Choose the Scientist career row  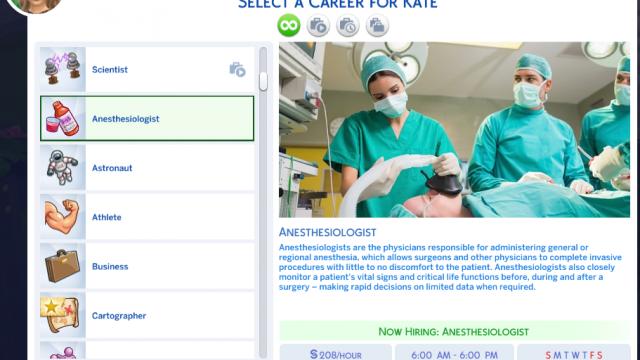(x=147, y=69)
